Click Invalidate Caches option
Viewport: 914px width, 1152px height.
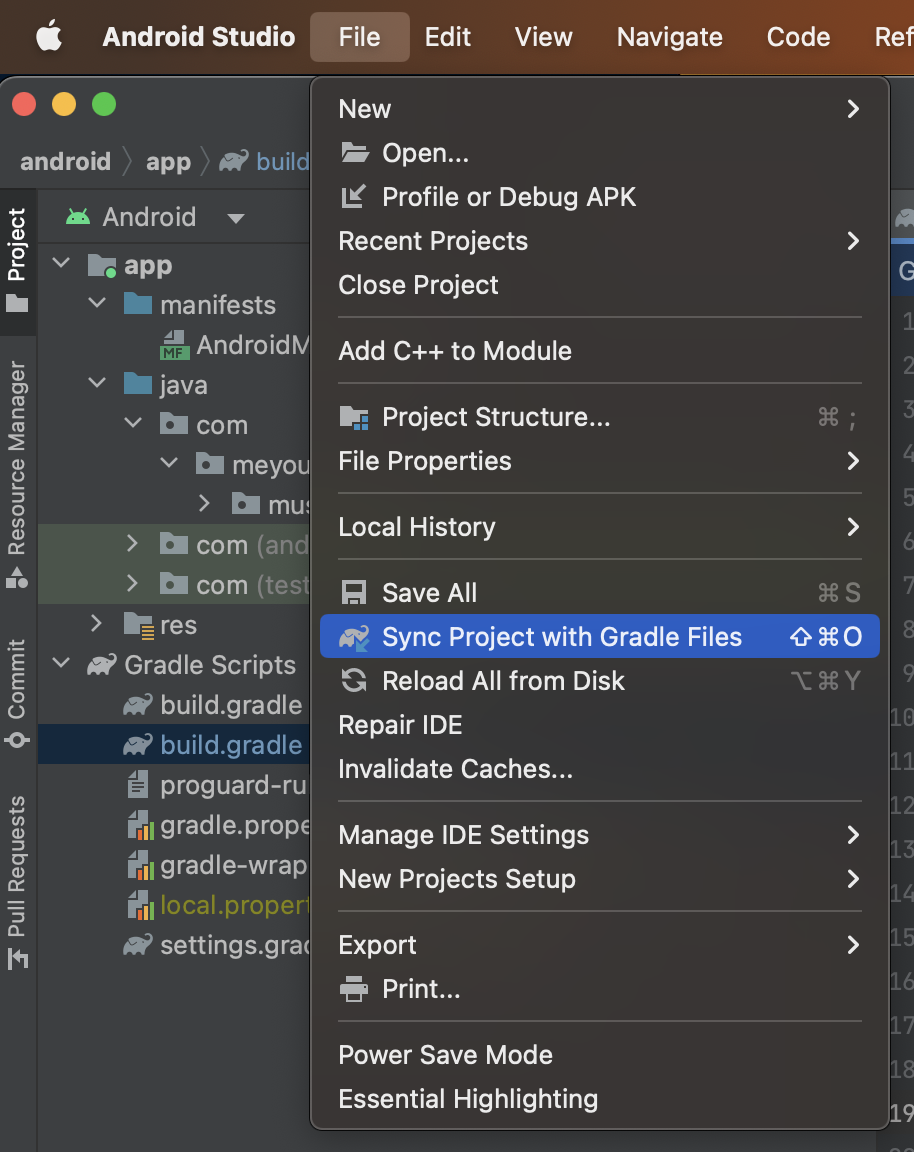455,769
